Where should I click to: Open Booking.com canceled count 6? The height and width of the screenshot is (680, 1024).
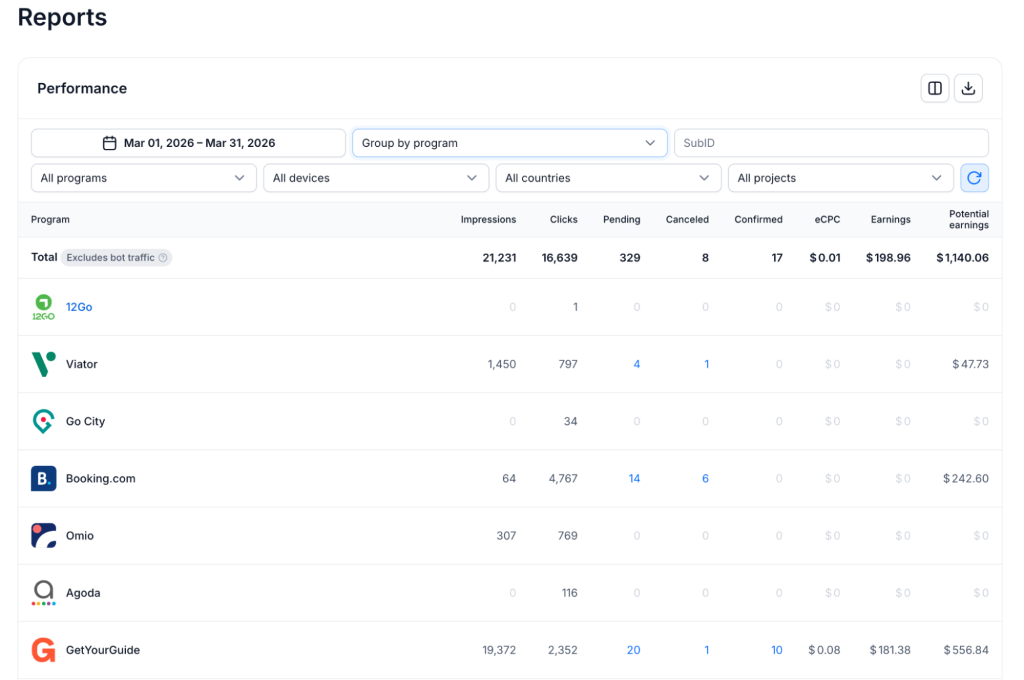(705, 478)
